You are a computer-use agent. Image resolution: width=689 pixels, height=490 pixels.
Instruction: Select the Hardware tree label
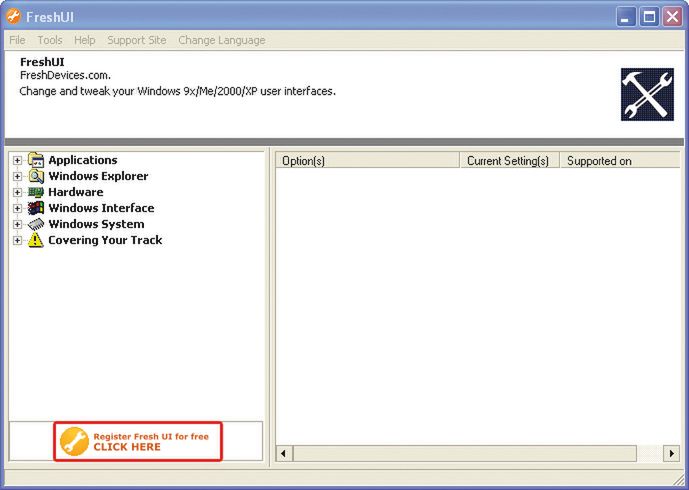(x=76, y=192)
